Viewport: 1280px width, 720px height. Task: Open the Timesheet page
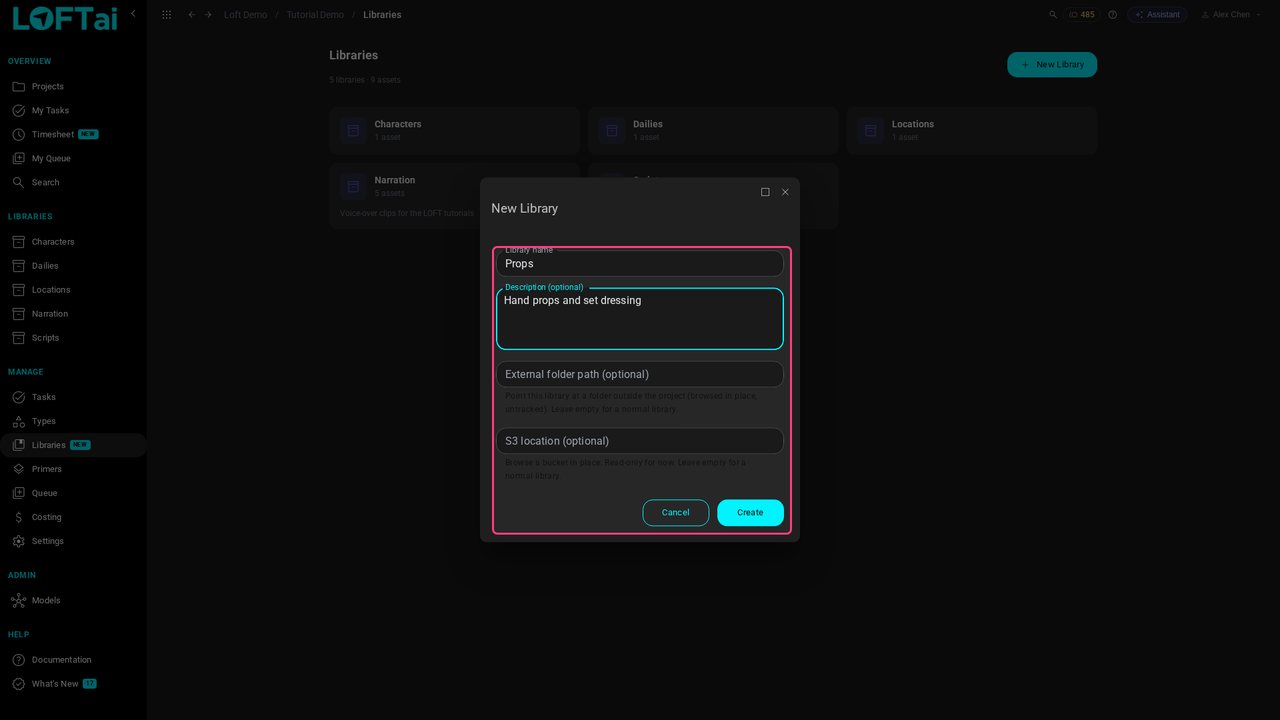73,135
